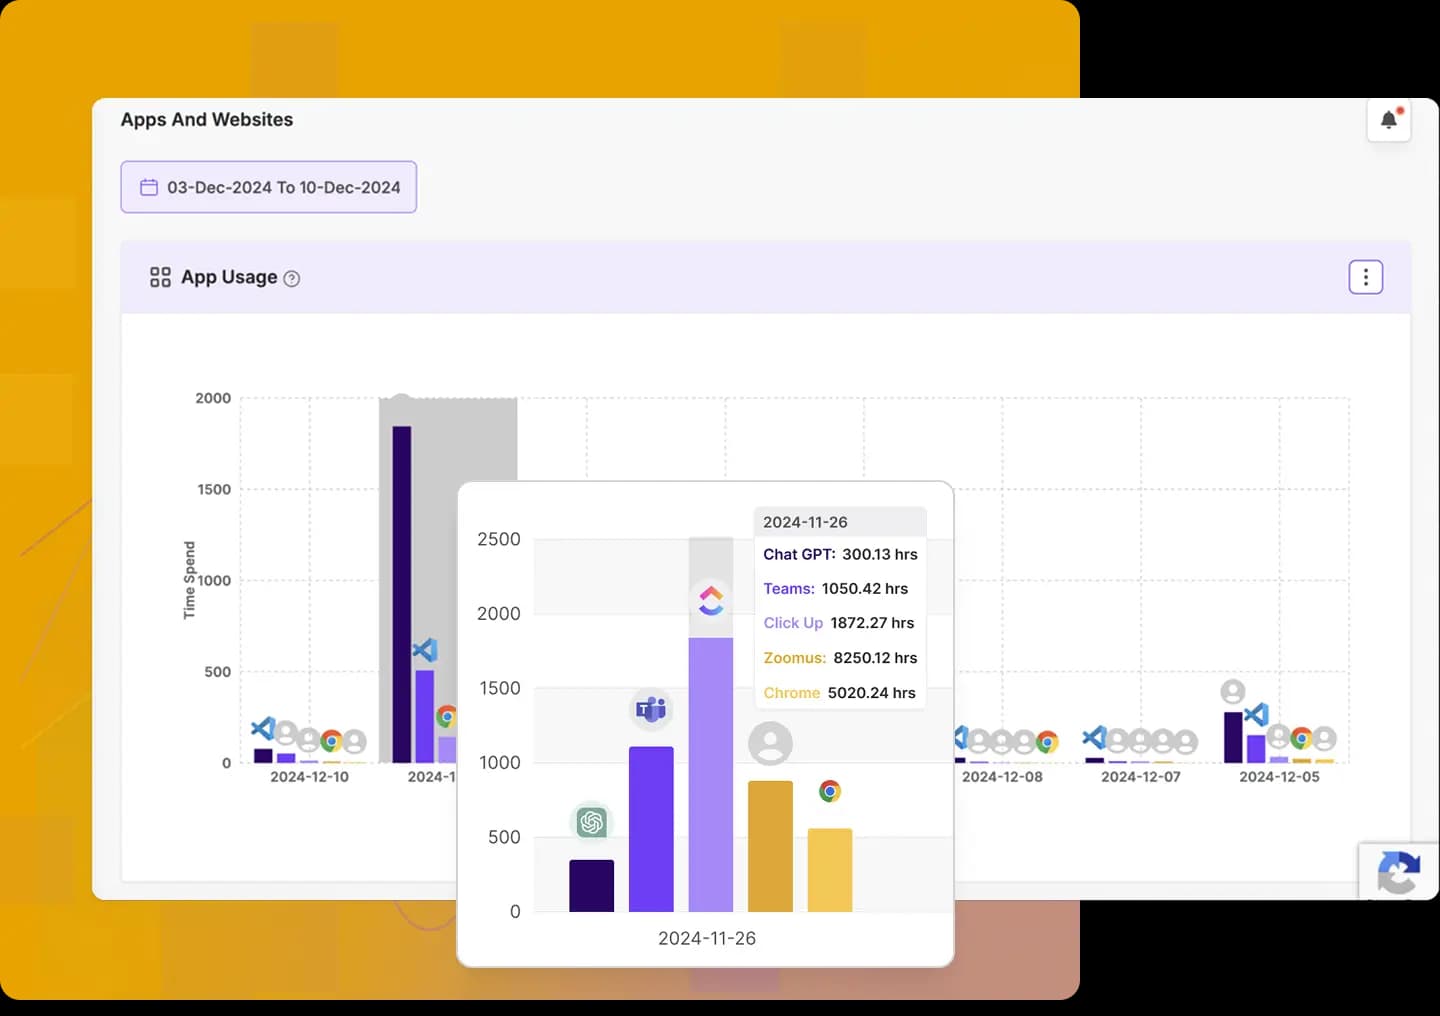Select the 2024-12-08 axis label

pyautogui.click(x=1004, y=776)
